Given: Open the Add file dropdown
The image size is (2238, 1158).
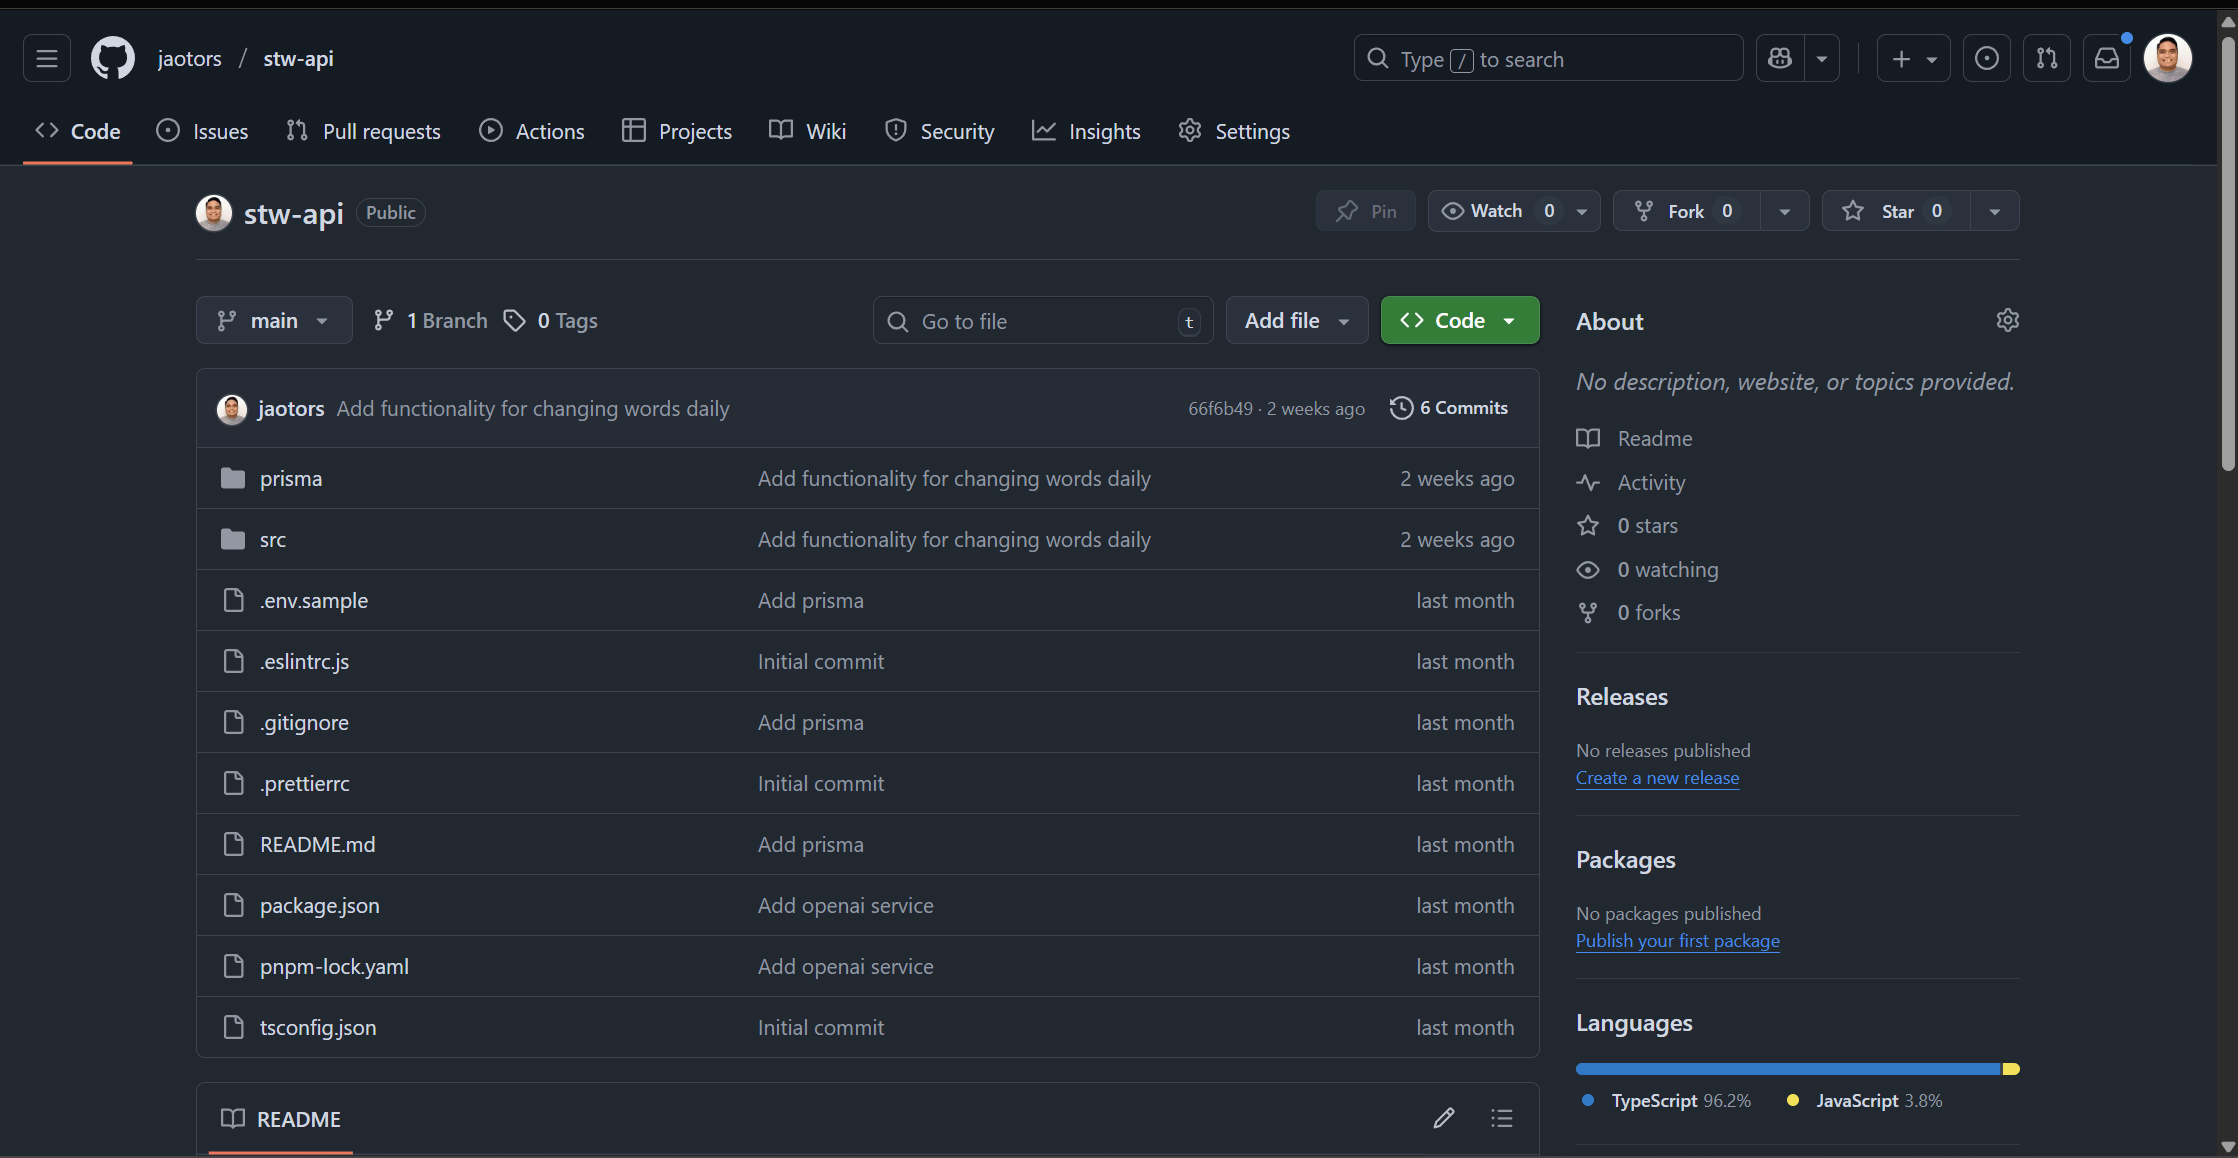Looking at the screenshot, I should [x=1296, y=321].
